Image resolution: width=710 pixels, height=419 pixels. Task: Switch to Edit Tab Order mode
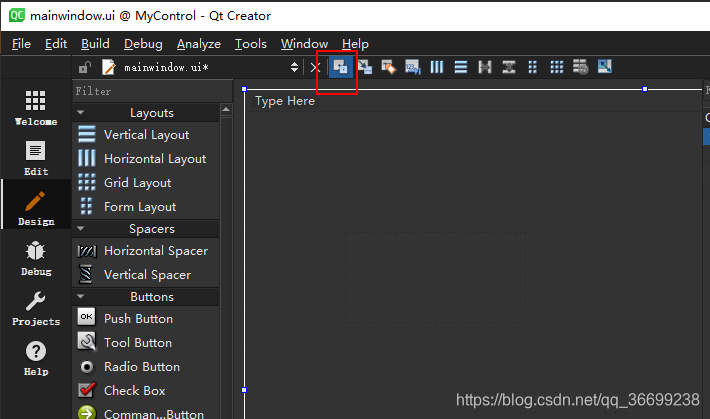point(413,67)
